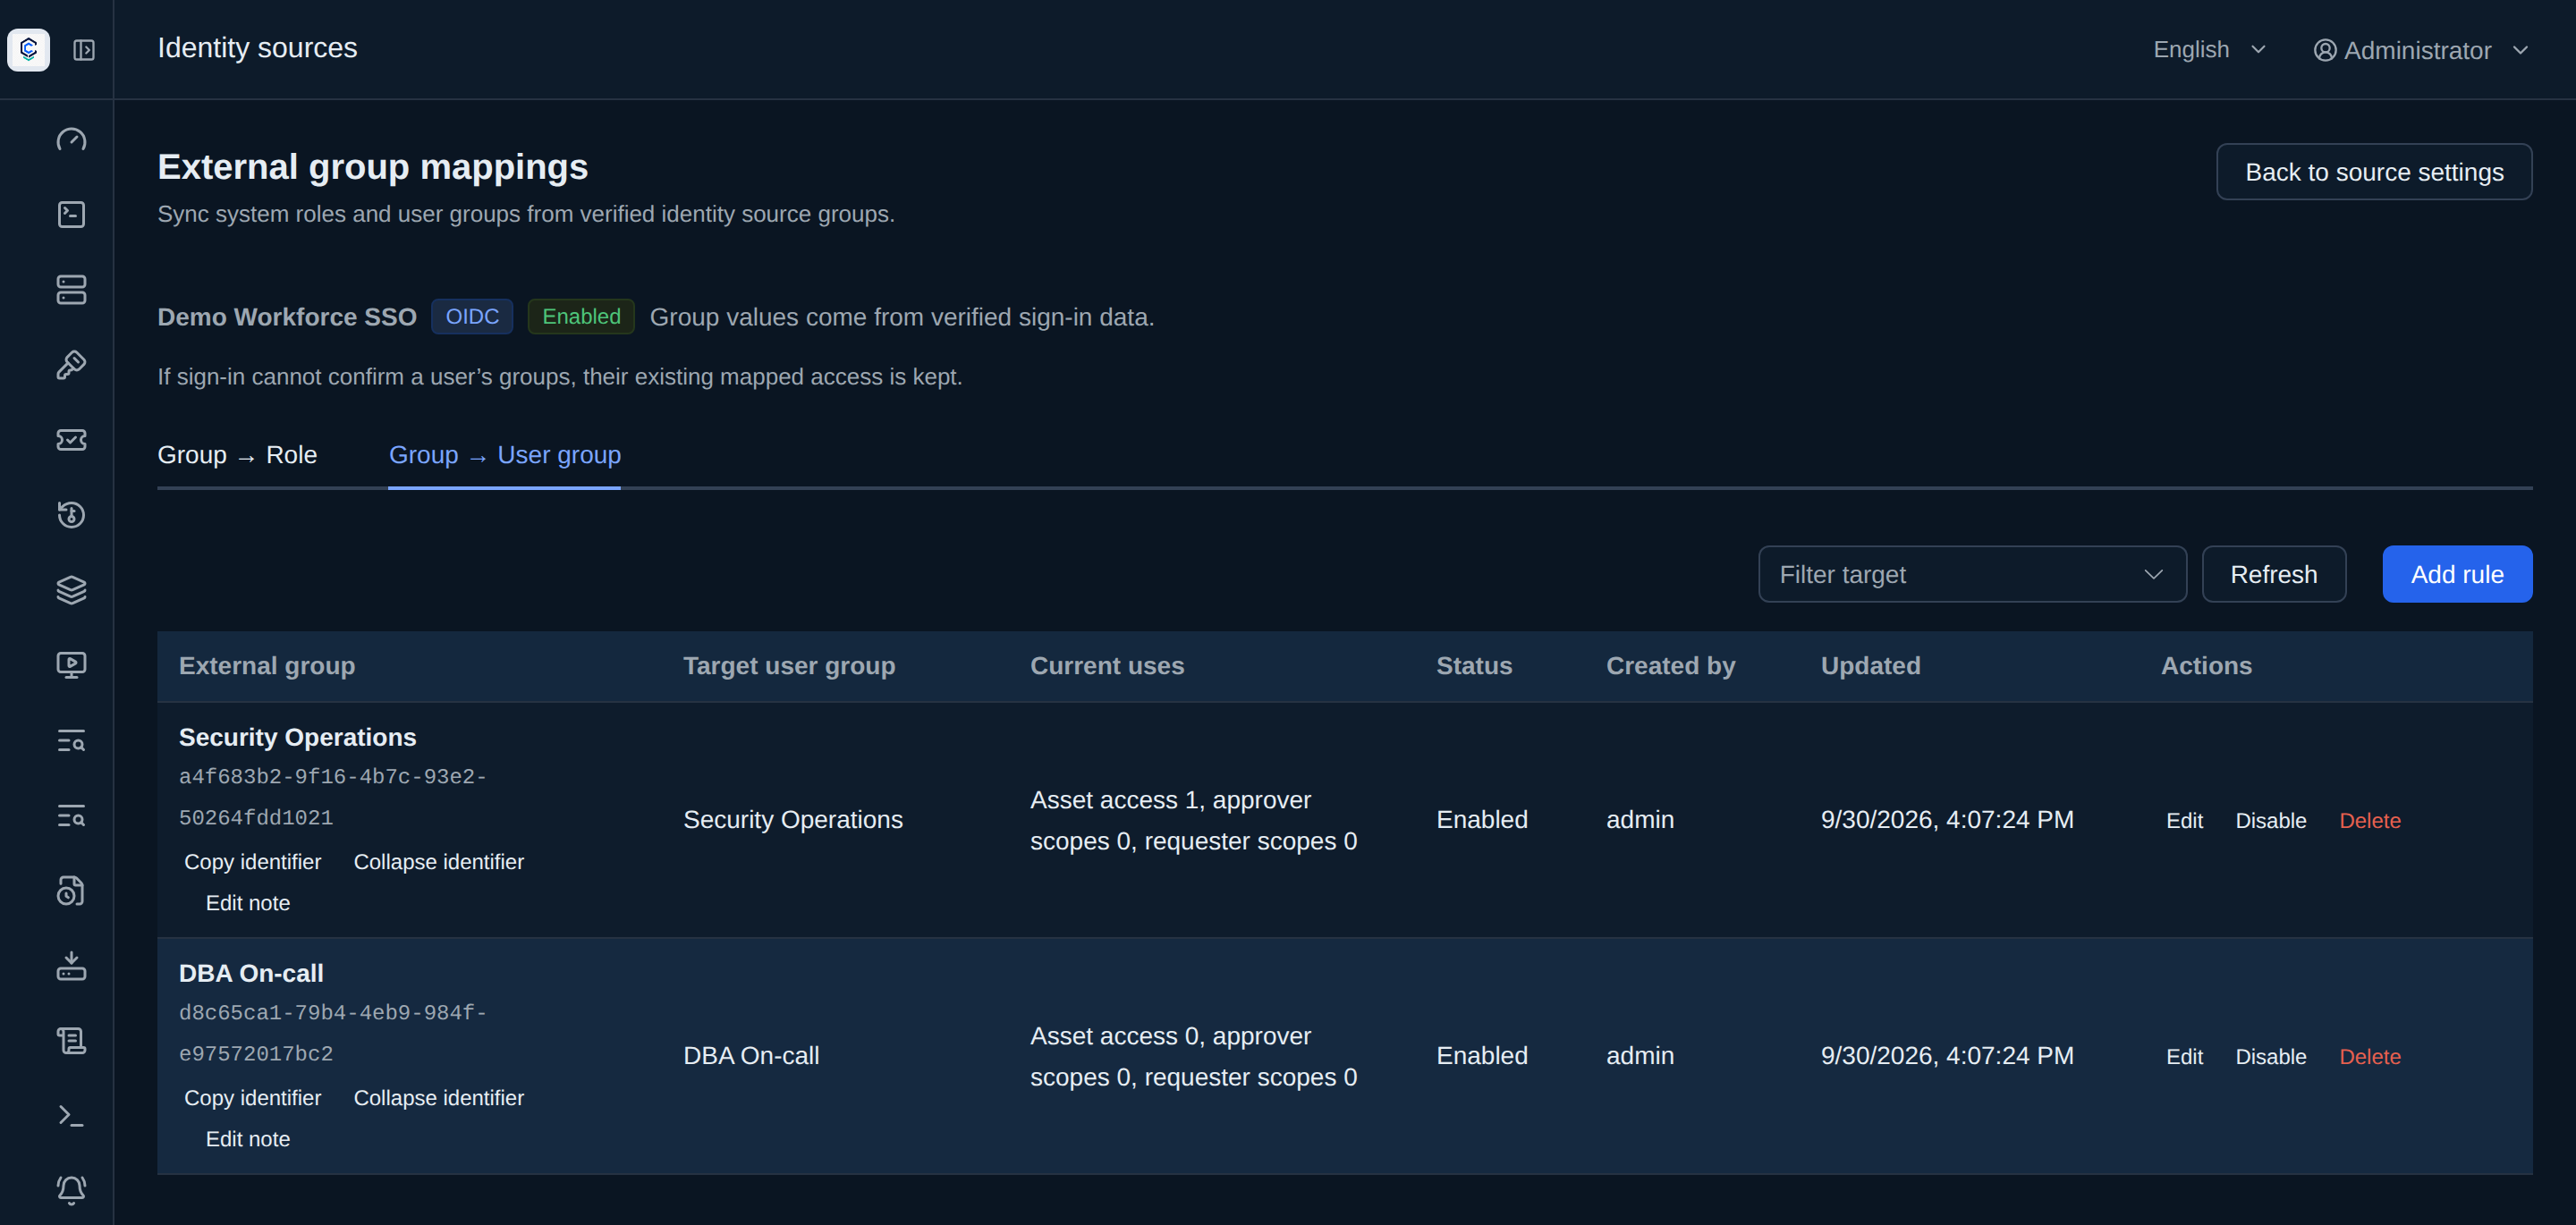Image resolution: width=2576 pixels, height=1225 pixels.
Task: Click the Add rule button
Action: 2457,574
